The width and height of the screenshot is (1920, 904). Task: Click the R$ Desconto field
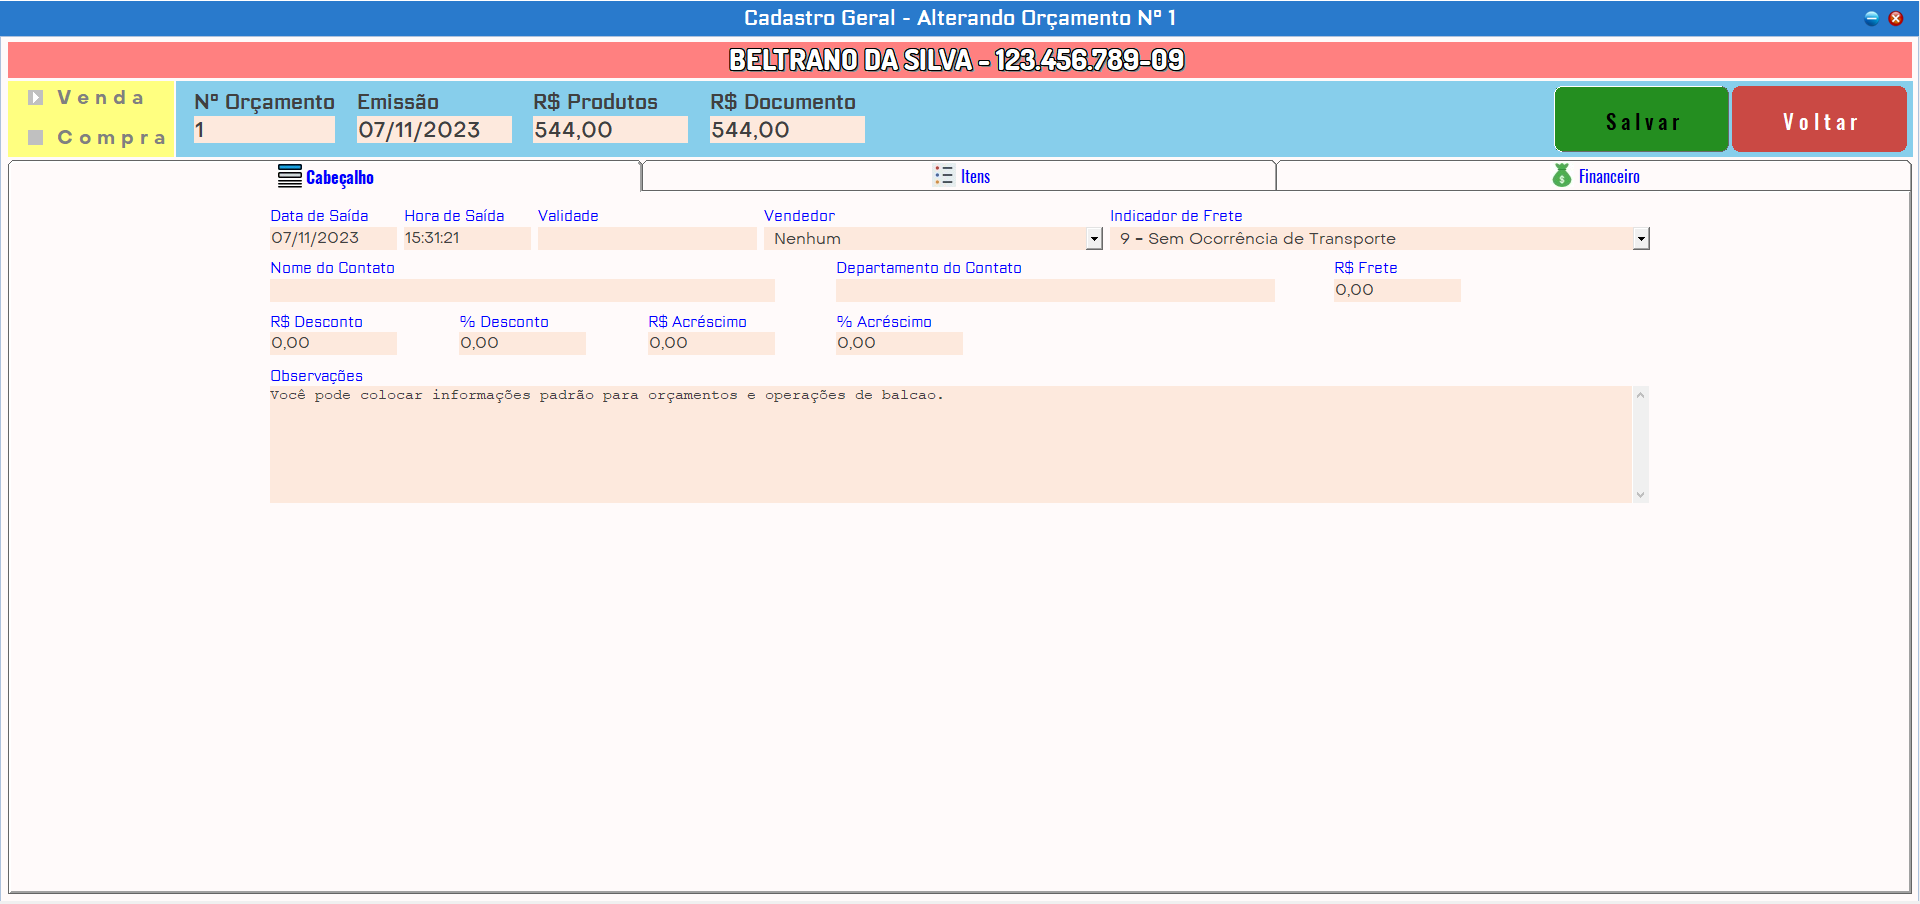point(333,343)
